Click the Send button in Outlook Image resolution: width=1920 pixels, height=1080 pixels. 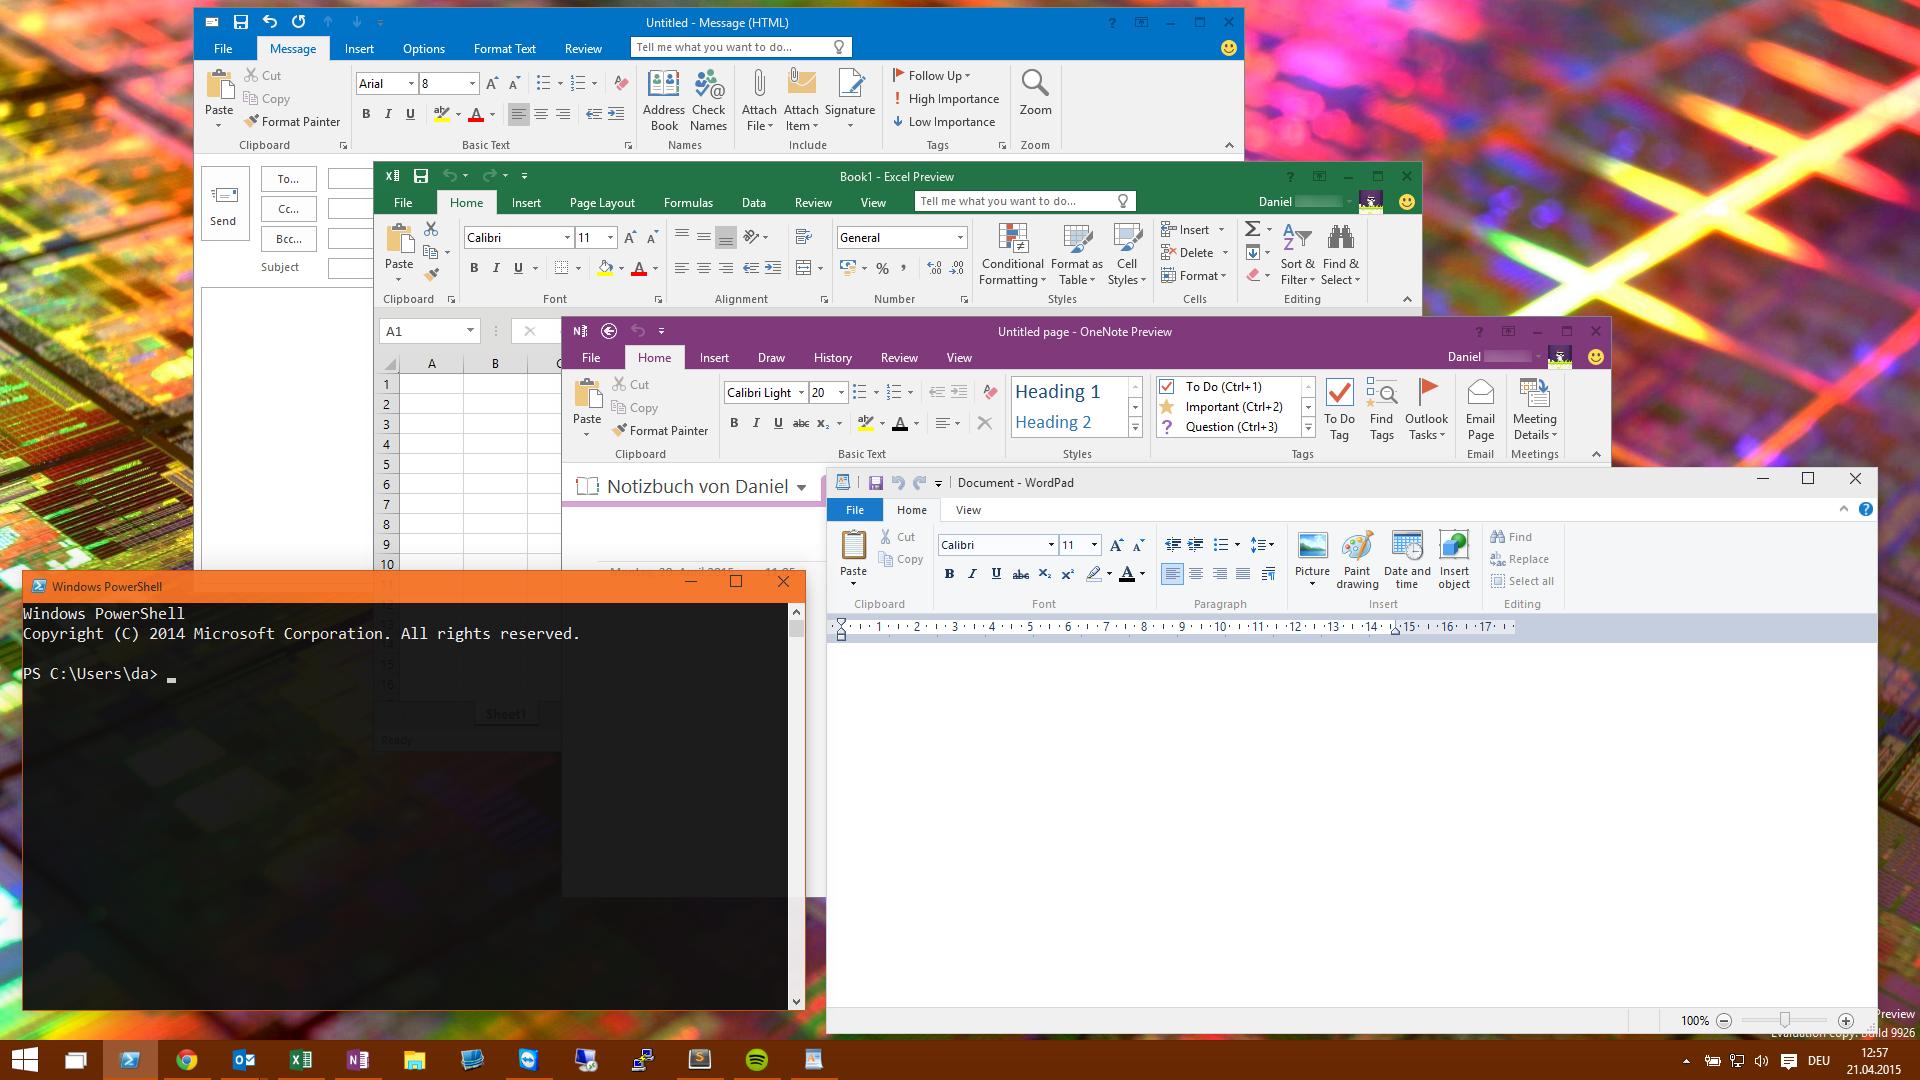[x=223, y=204]
